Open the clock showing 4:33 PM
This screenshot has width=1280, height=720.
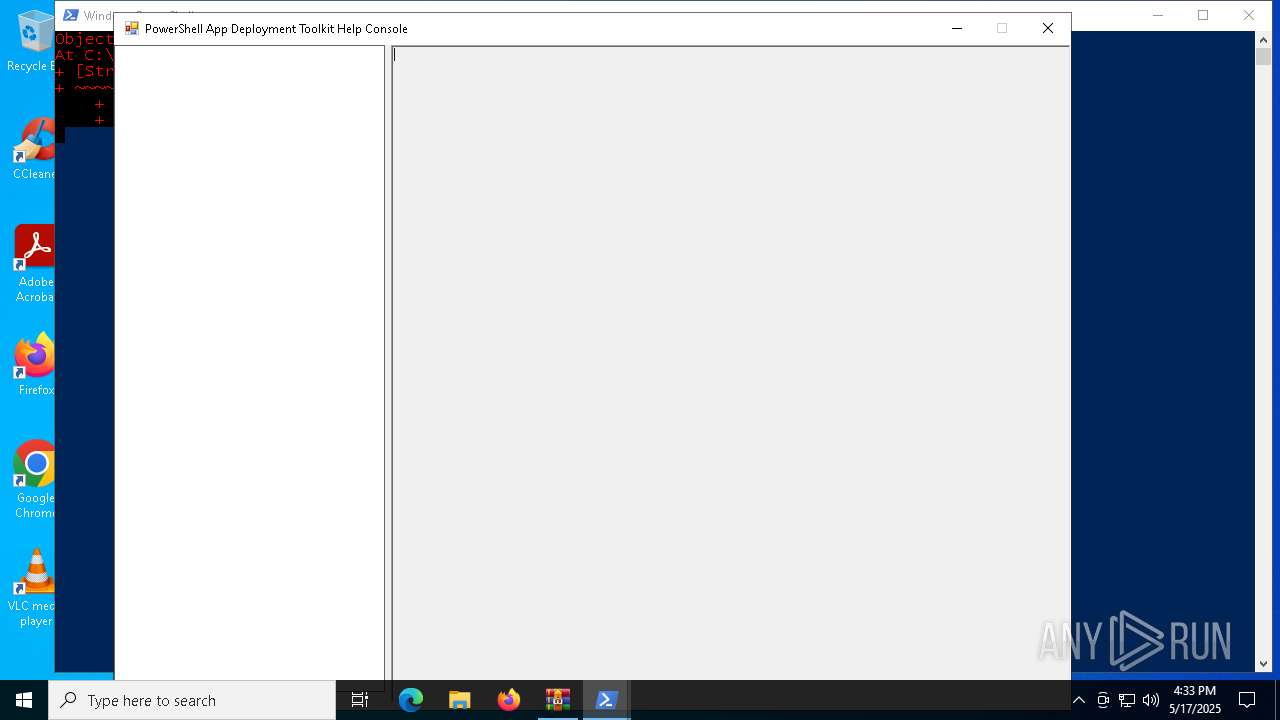tap(1195, 700)
